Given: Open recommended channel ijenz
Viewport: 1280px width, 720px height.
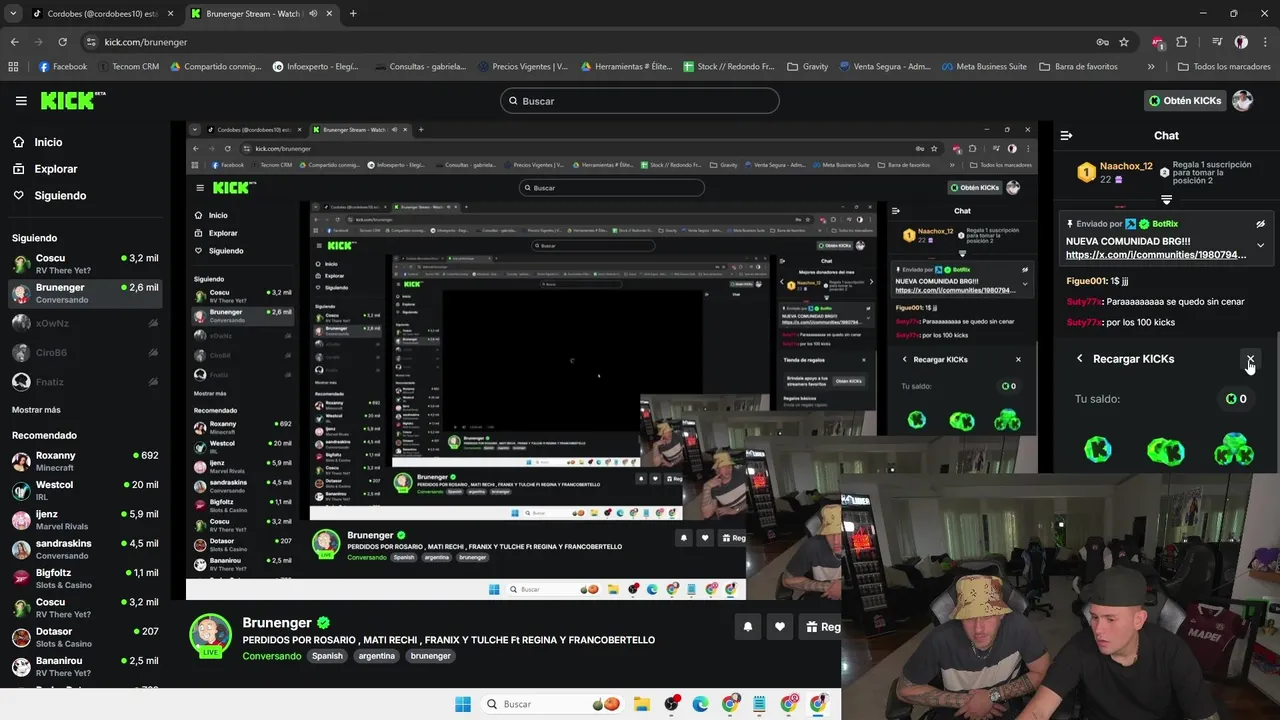Looking at the screenshot, I should tap(84, 520).
